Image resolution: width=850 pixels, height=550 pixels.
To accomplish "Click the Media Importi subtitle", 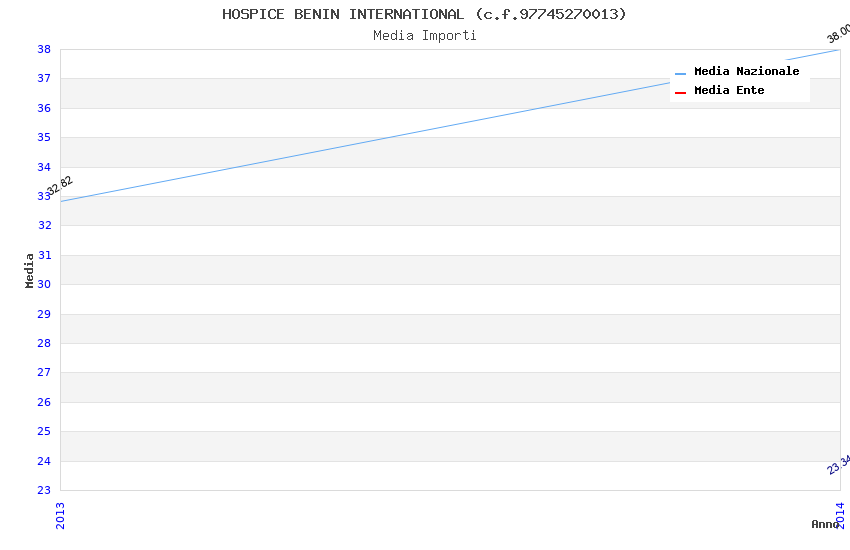I will (x=425, y=36).
